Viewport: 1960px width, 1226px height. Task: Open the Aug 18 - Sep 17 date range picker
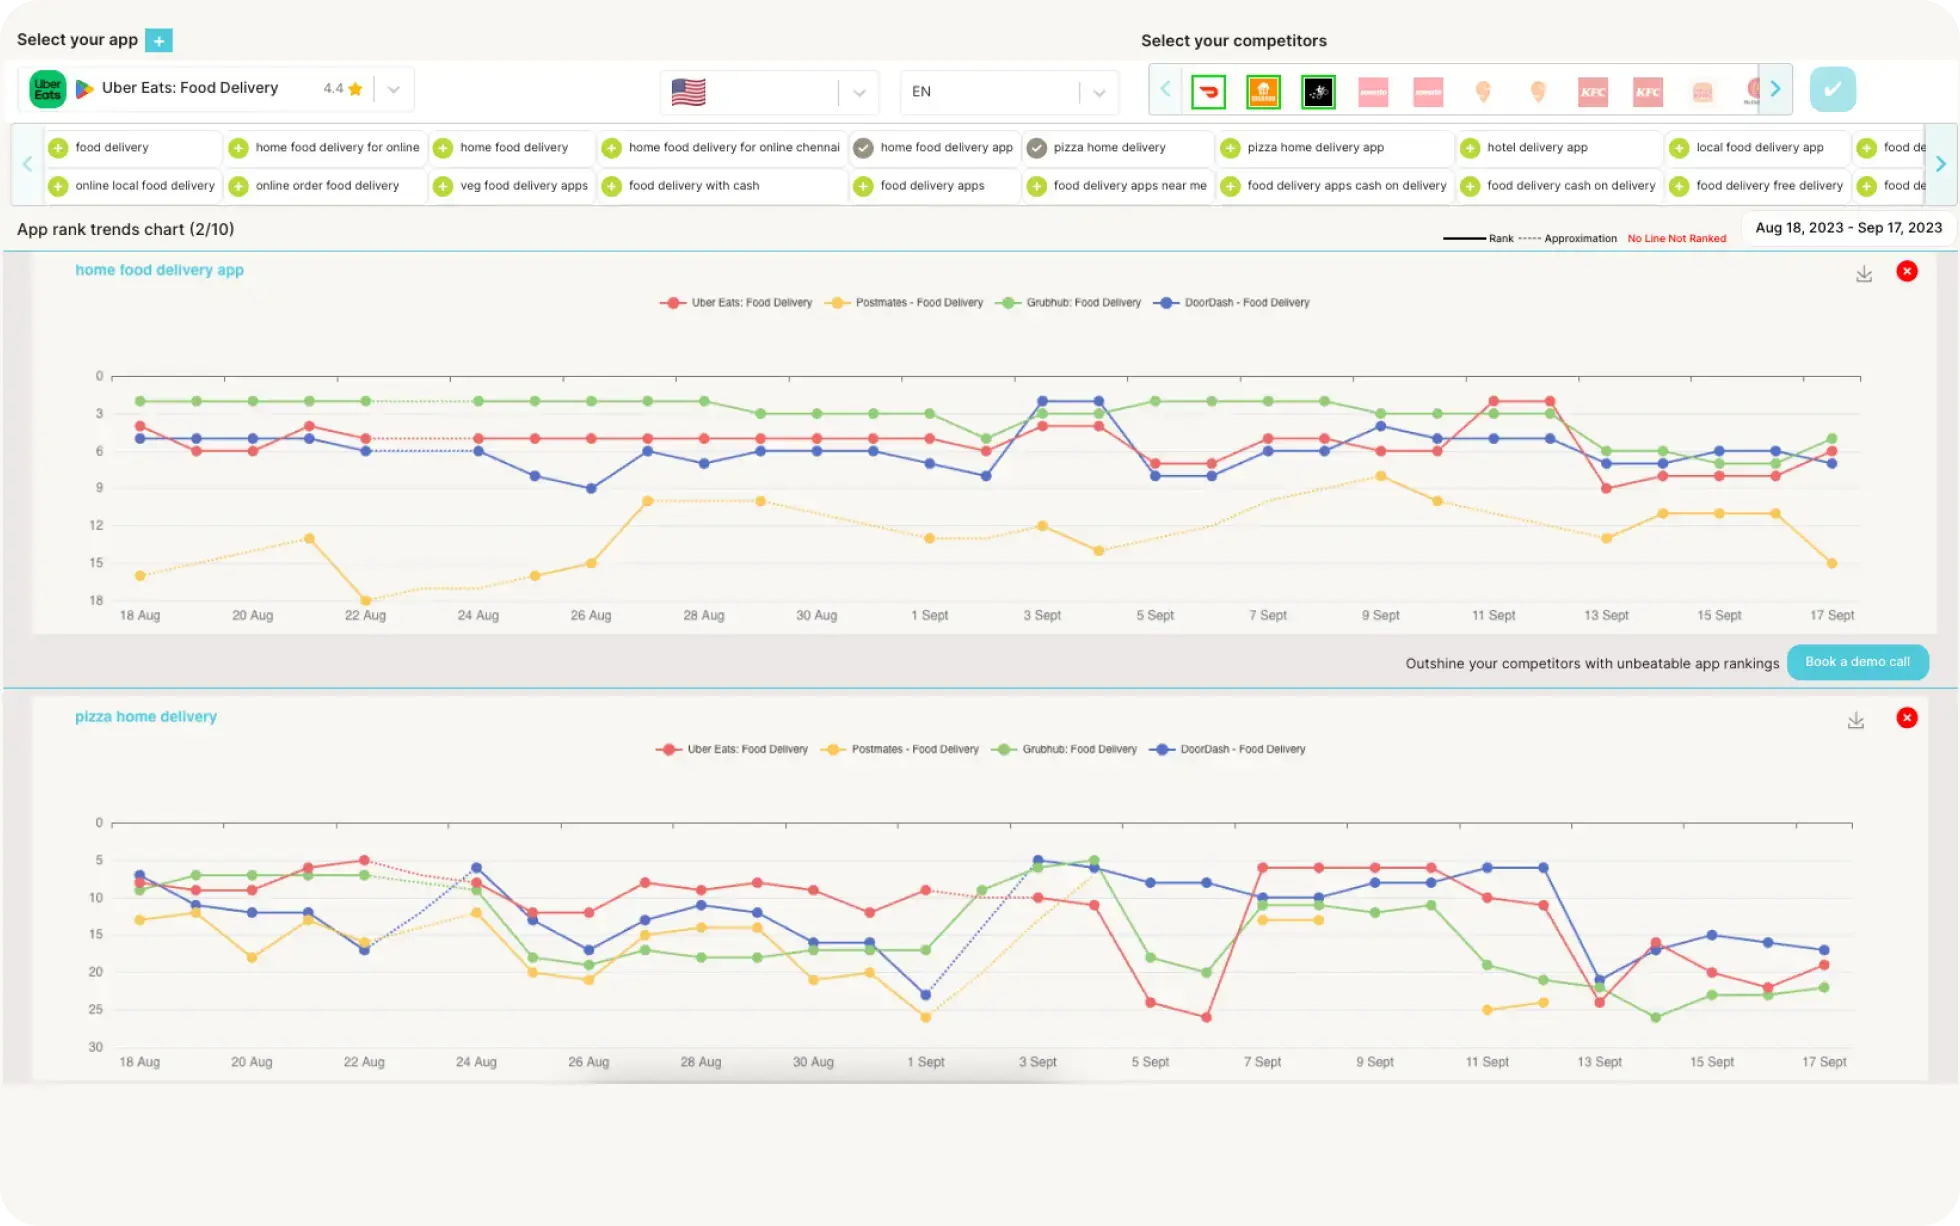click(x=1848, y=228)
